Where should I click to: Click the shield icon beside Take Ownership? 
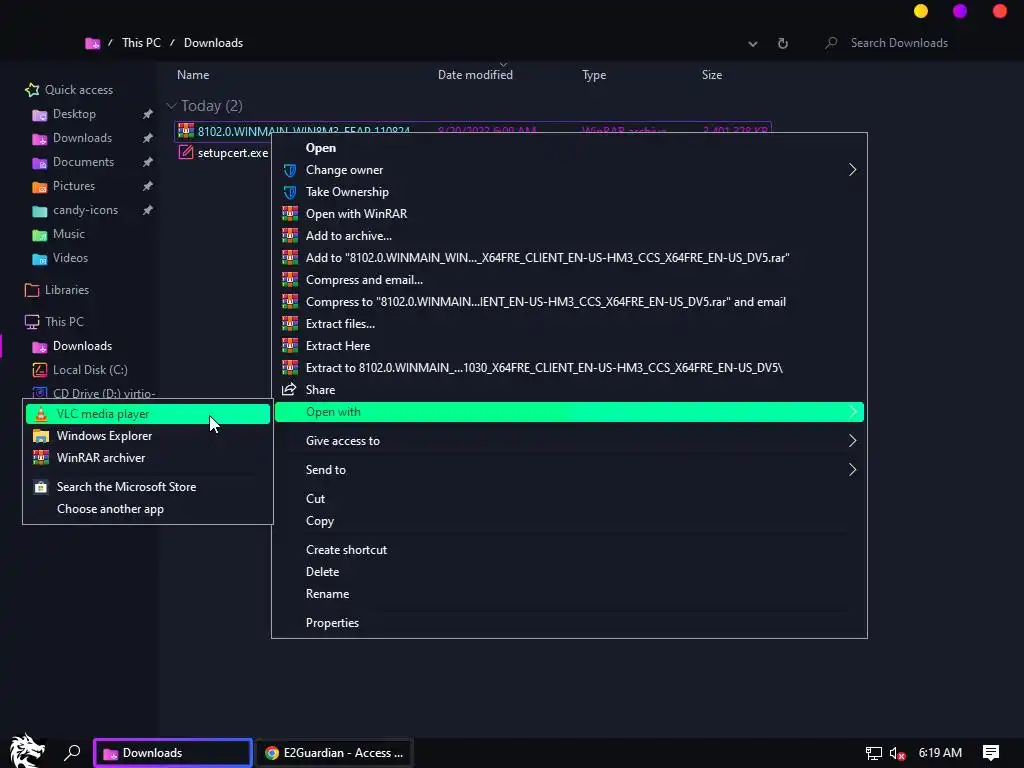pos(290,192)
